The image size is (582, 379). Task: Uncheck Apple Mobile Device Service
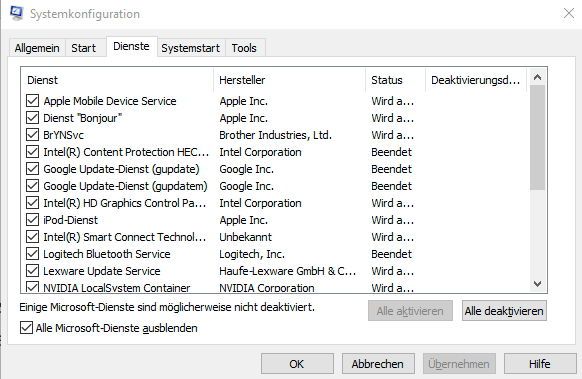point(32,101)
